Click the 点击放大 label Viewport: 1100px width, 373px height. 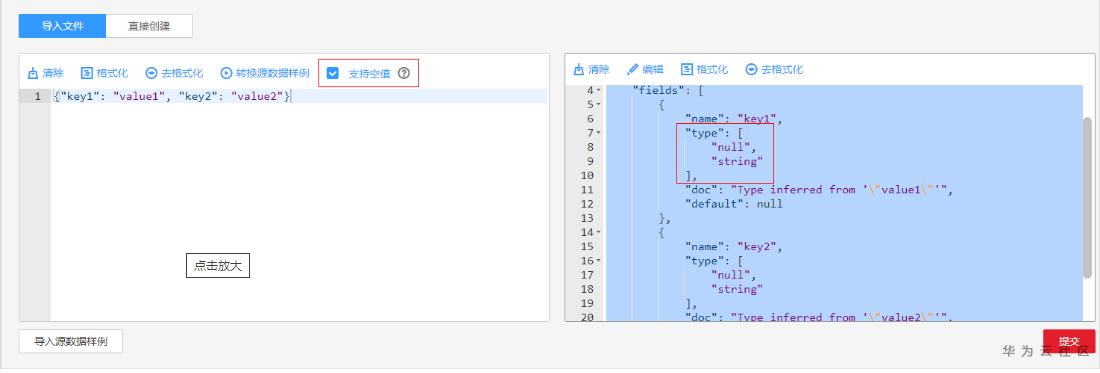(x=218, y=266)
